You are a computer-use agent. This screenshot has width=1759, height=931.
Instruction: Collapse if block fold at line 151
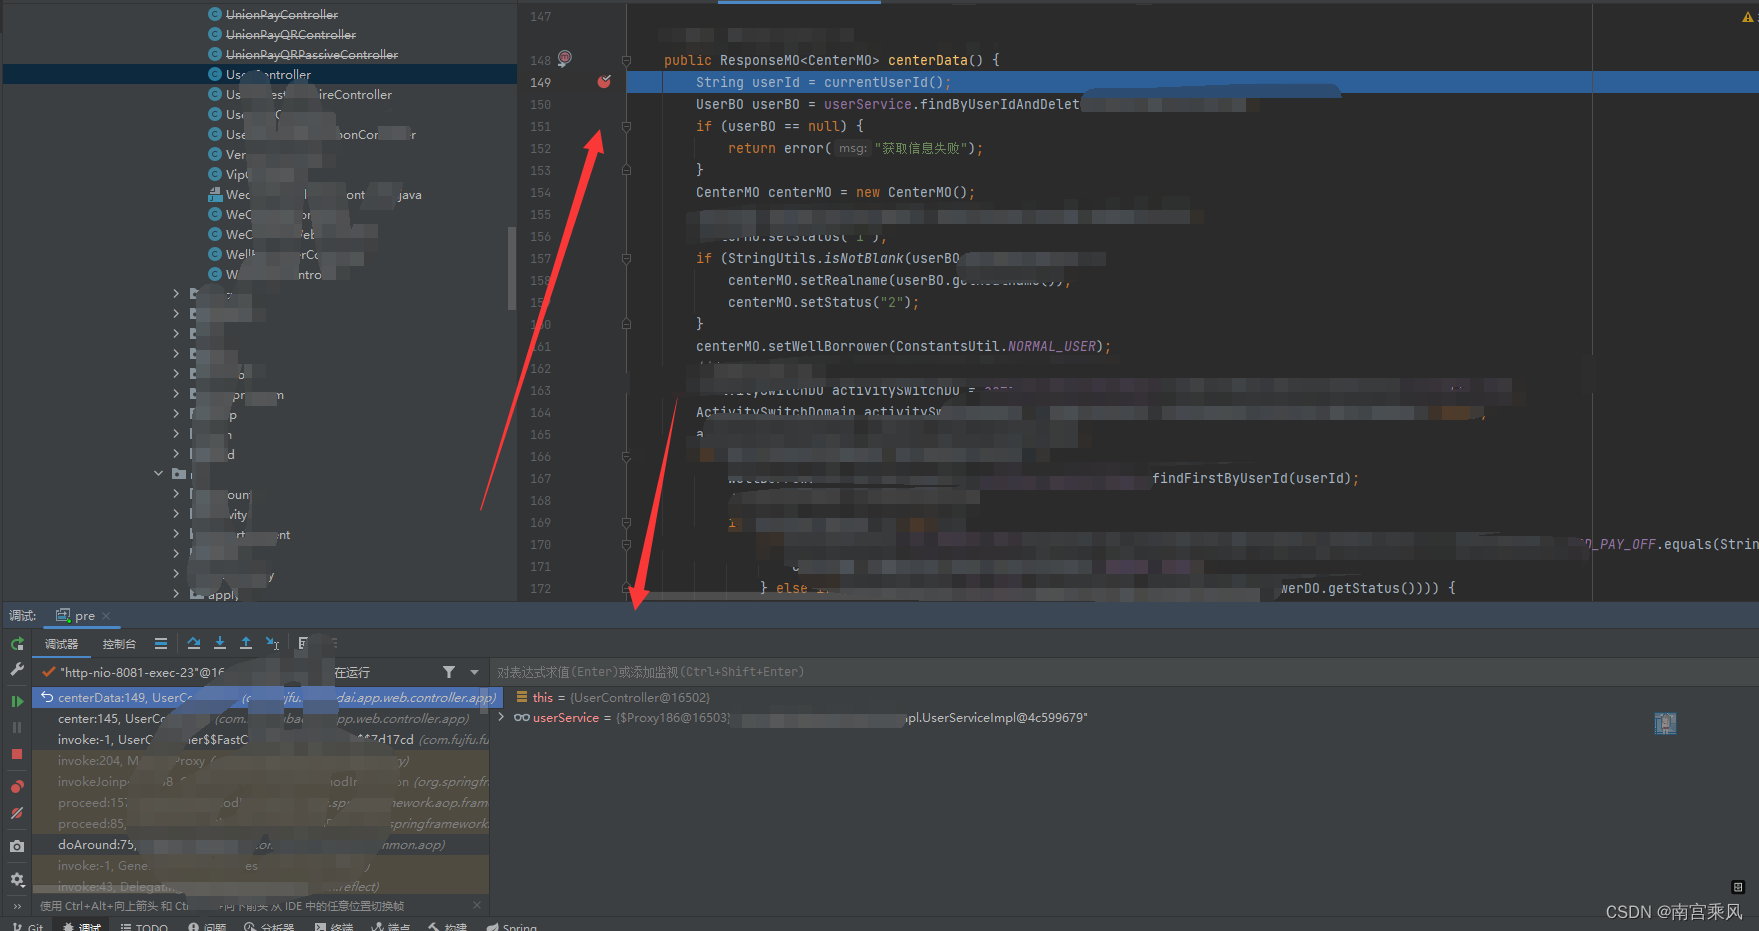[626, 126]
